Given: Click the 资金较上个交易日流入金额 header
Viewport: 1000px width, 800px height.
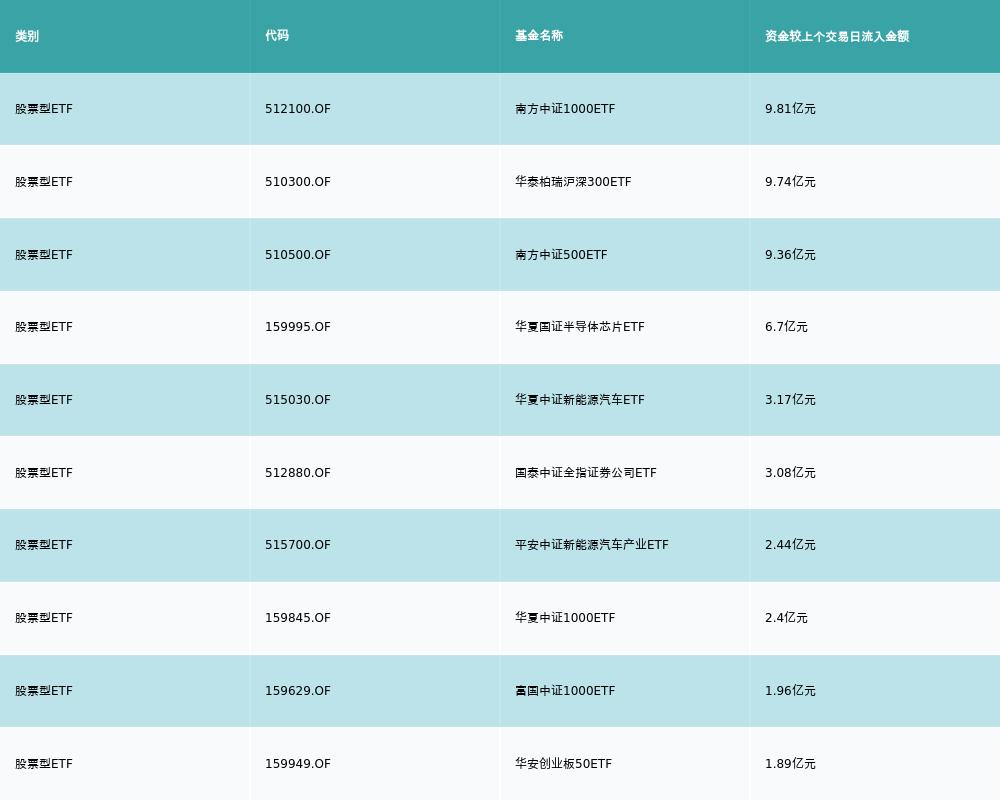Looking at the screenshot, I should point(837,36).
